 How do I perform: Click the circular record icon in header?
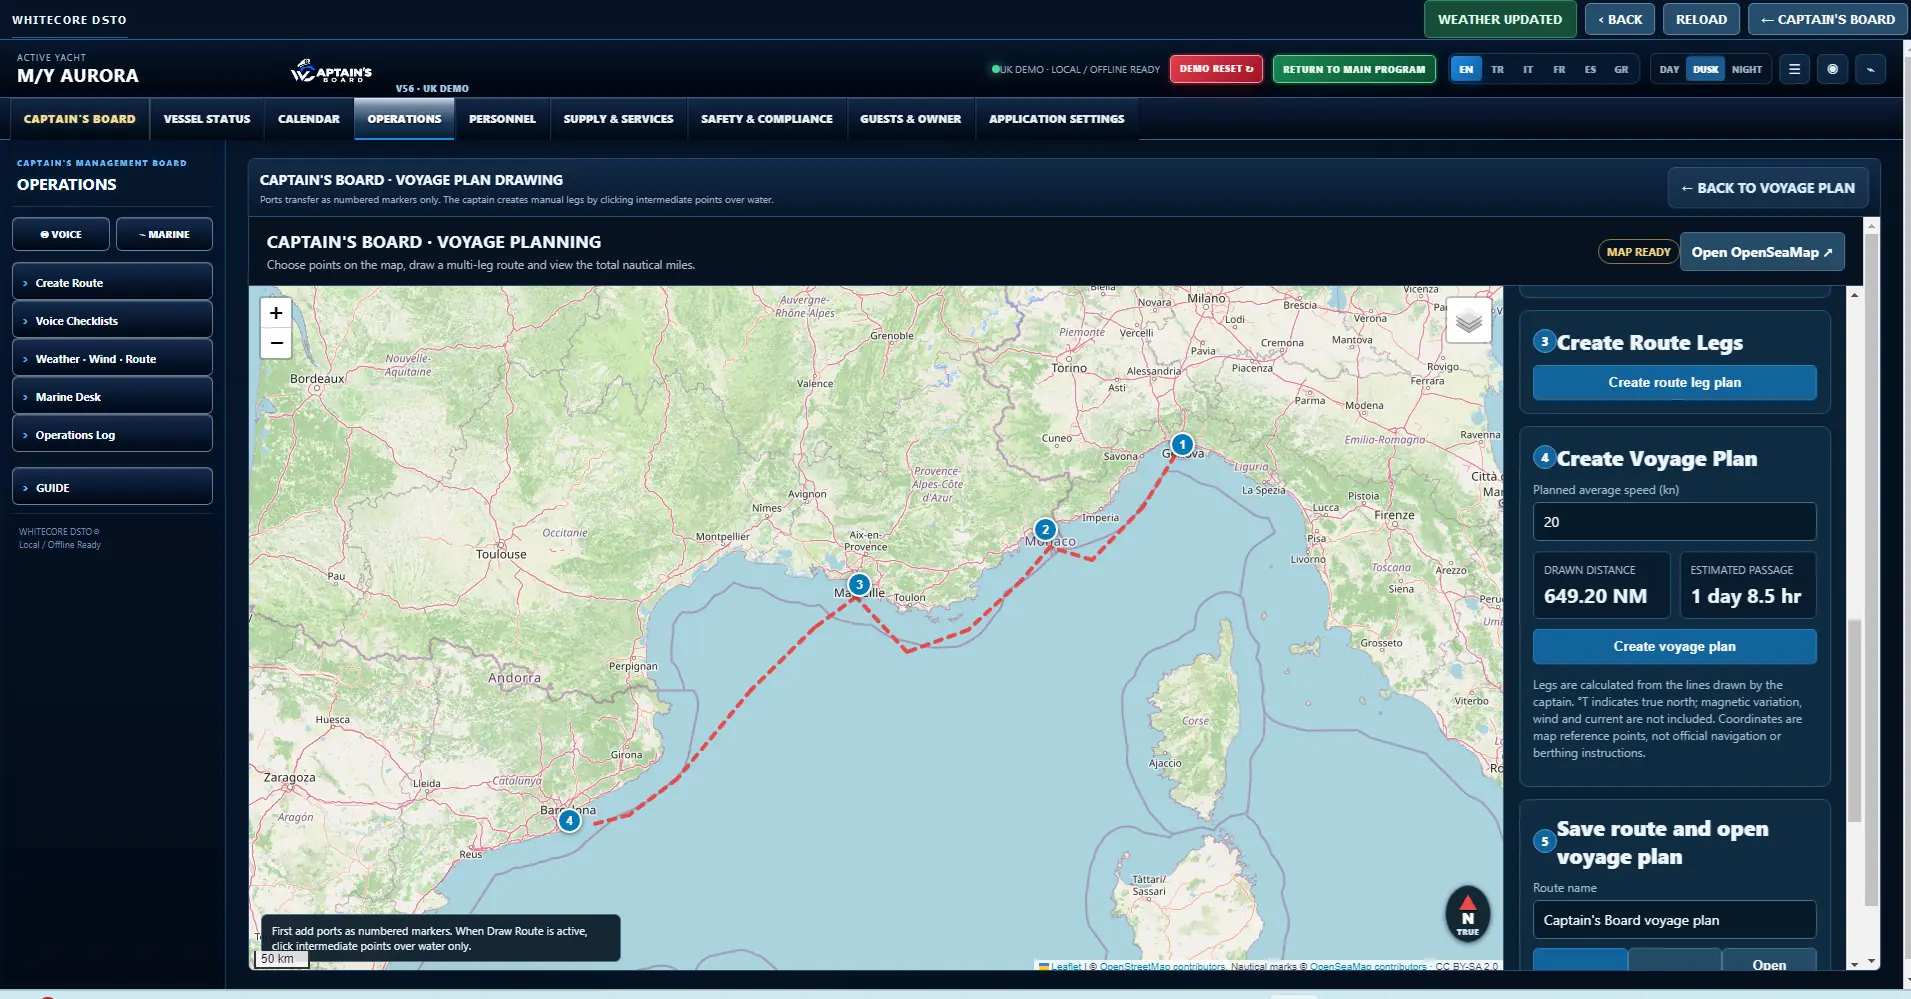1832,69
